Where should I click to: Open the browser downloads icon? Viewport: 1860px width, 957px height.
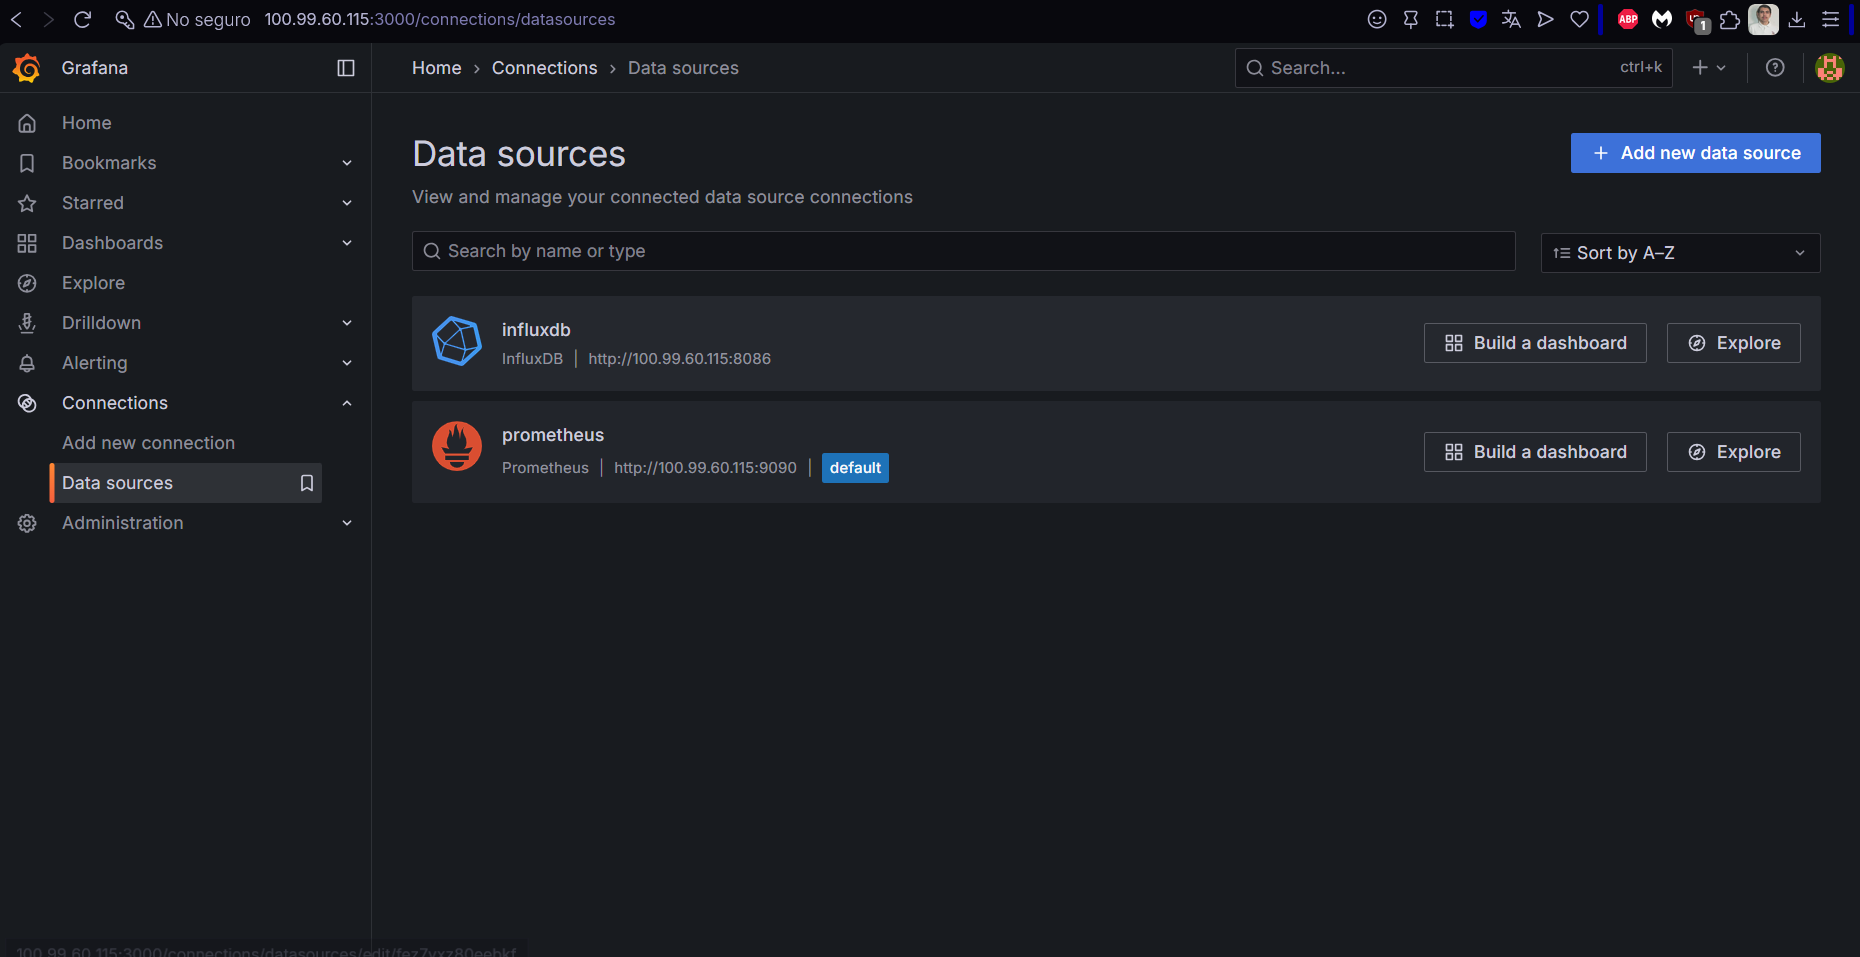[1797, 19]
